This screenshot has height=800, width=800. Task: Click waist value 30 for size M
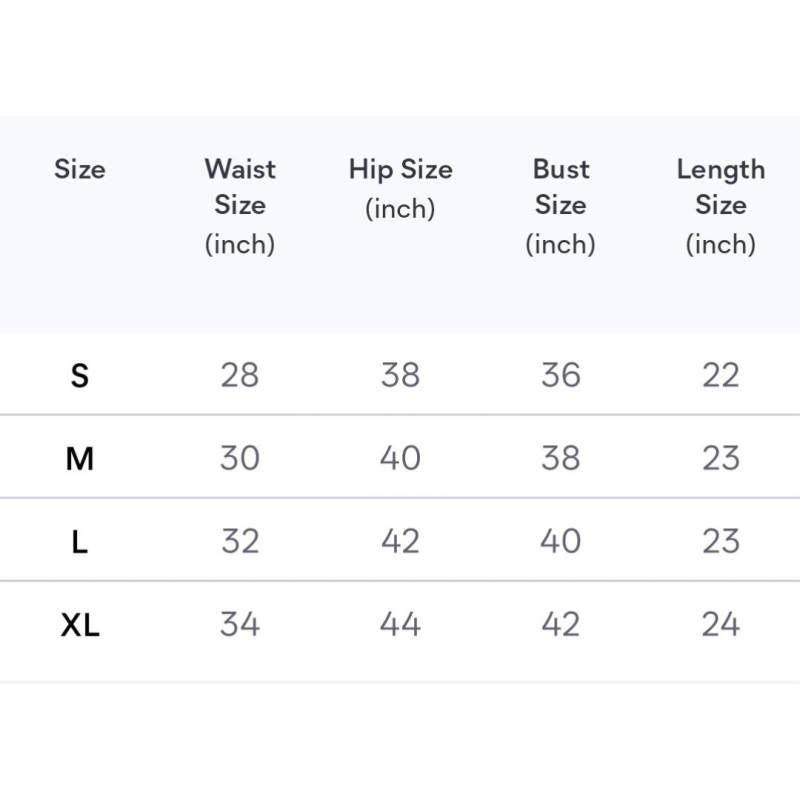[x=240, y=458]
